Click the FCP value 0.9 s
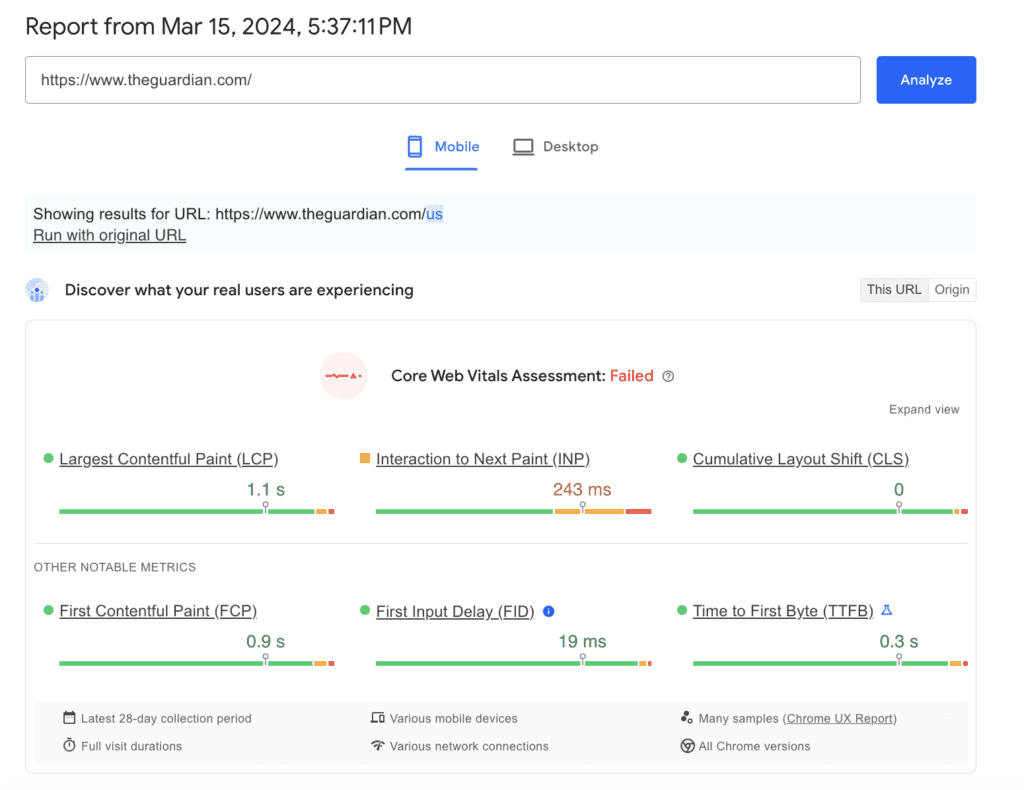1024x790 pixels. [x=265, y=641]
